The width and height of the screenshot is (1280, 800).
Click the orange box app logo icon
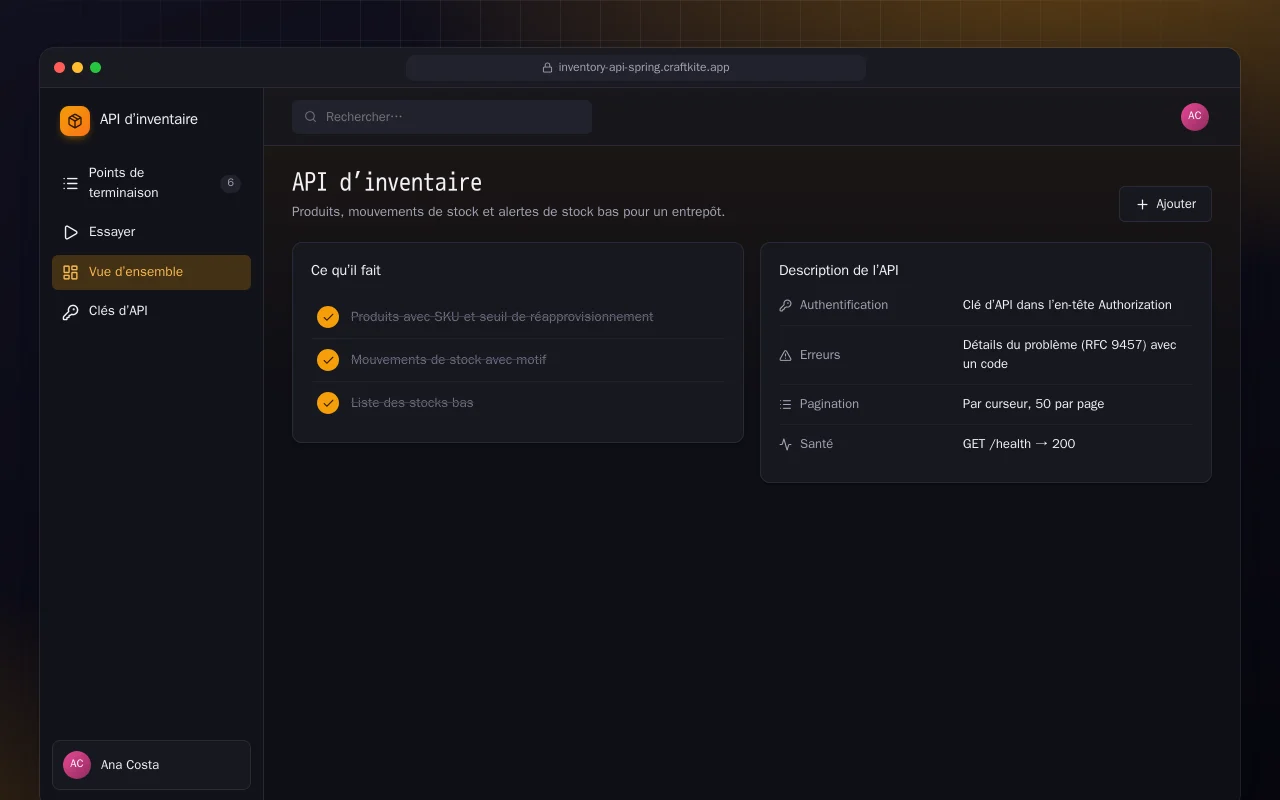(75, 121)
